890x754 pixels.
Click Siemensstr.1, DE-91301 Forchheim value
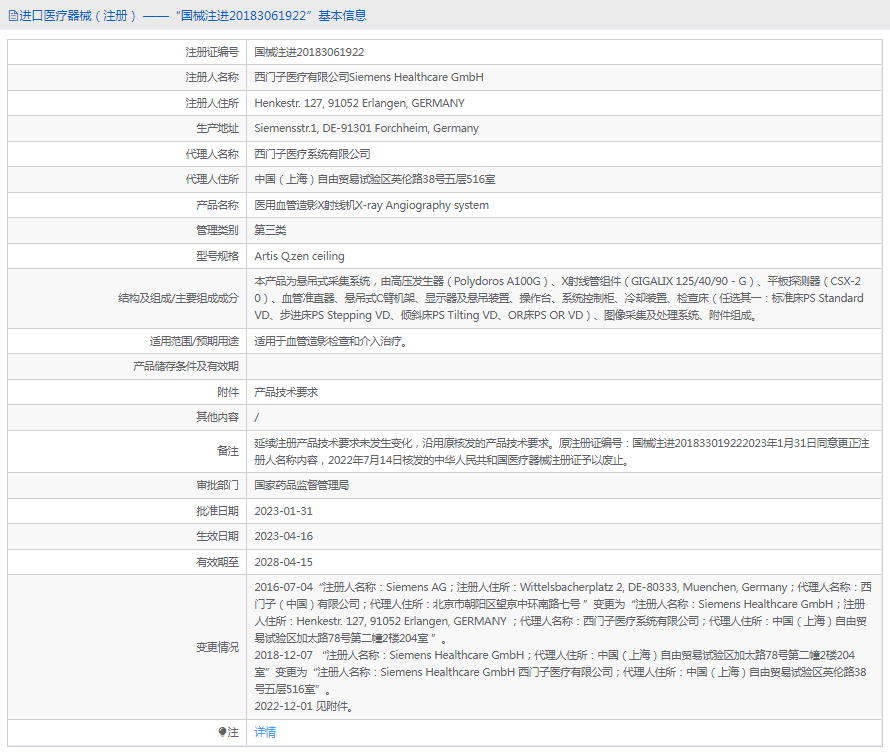coord(367,128)
